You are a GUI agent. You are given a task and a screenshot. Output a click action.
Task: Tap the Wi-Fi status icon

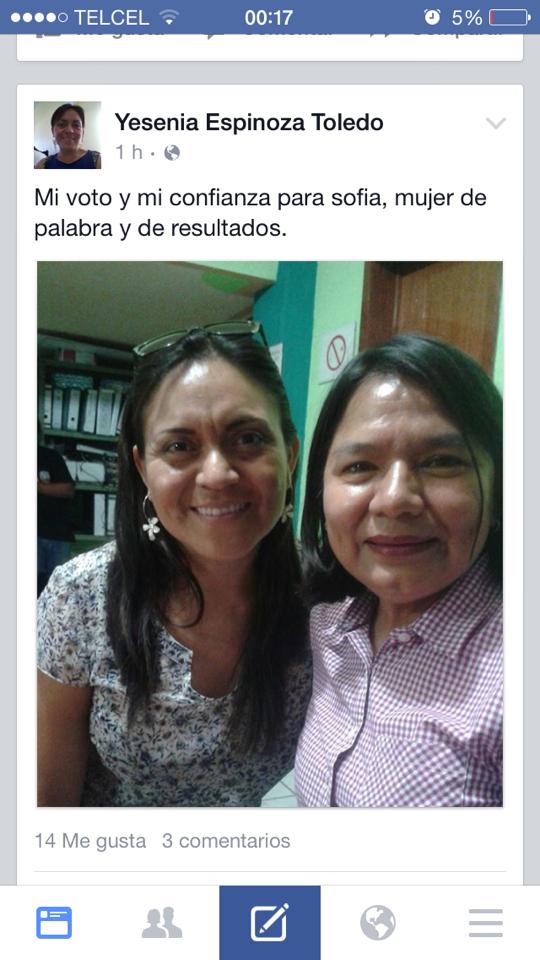(168, 17)
